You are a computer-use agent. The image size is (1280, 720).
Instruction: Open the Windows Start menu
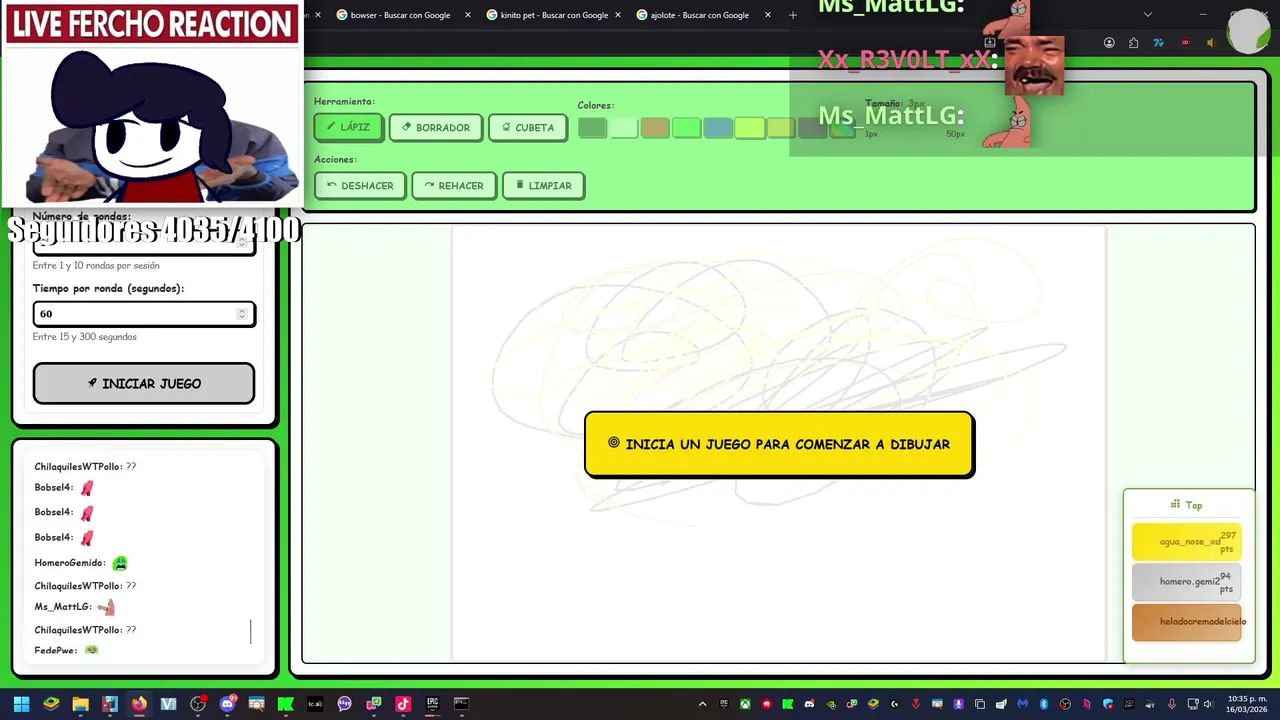pyautogui.click(x=21, y=704)
